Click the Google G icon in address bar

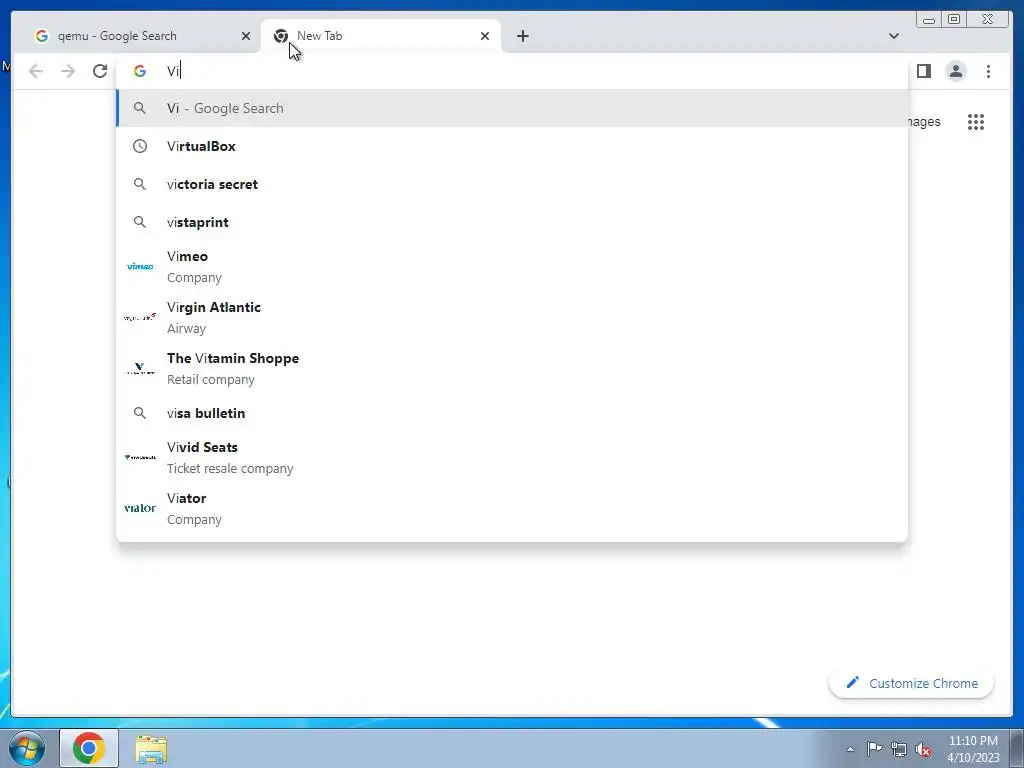pyautogui.click(x=140, y=71)
